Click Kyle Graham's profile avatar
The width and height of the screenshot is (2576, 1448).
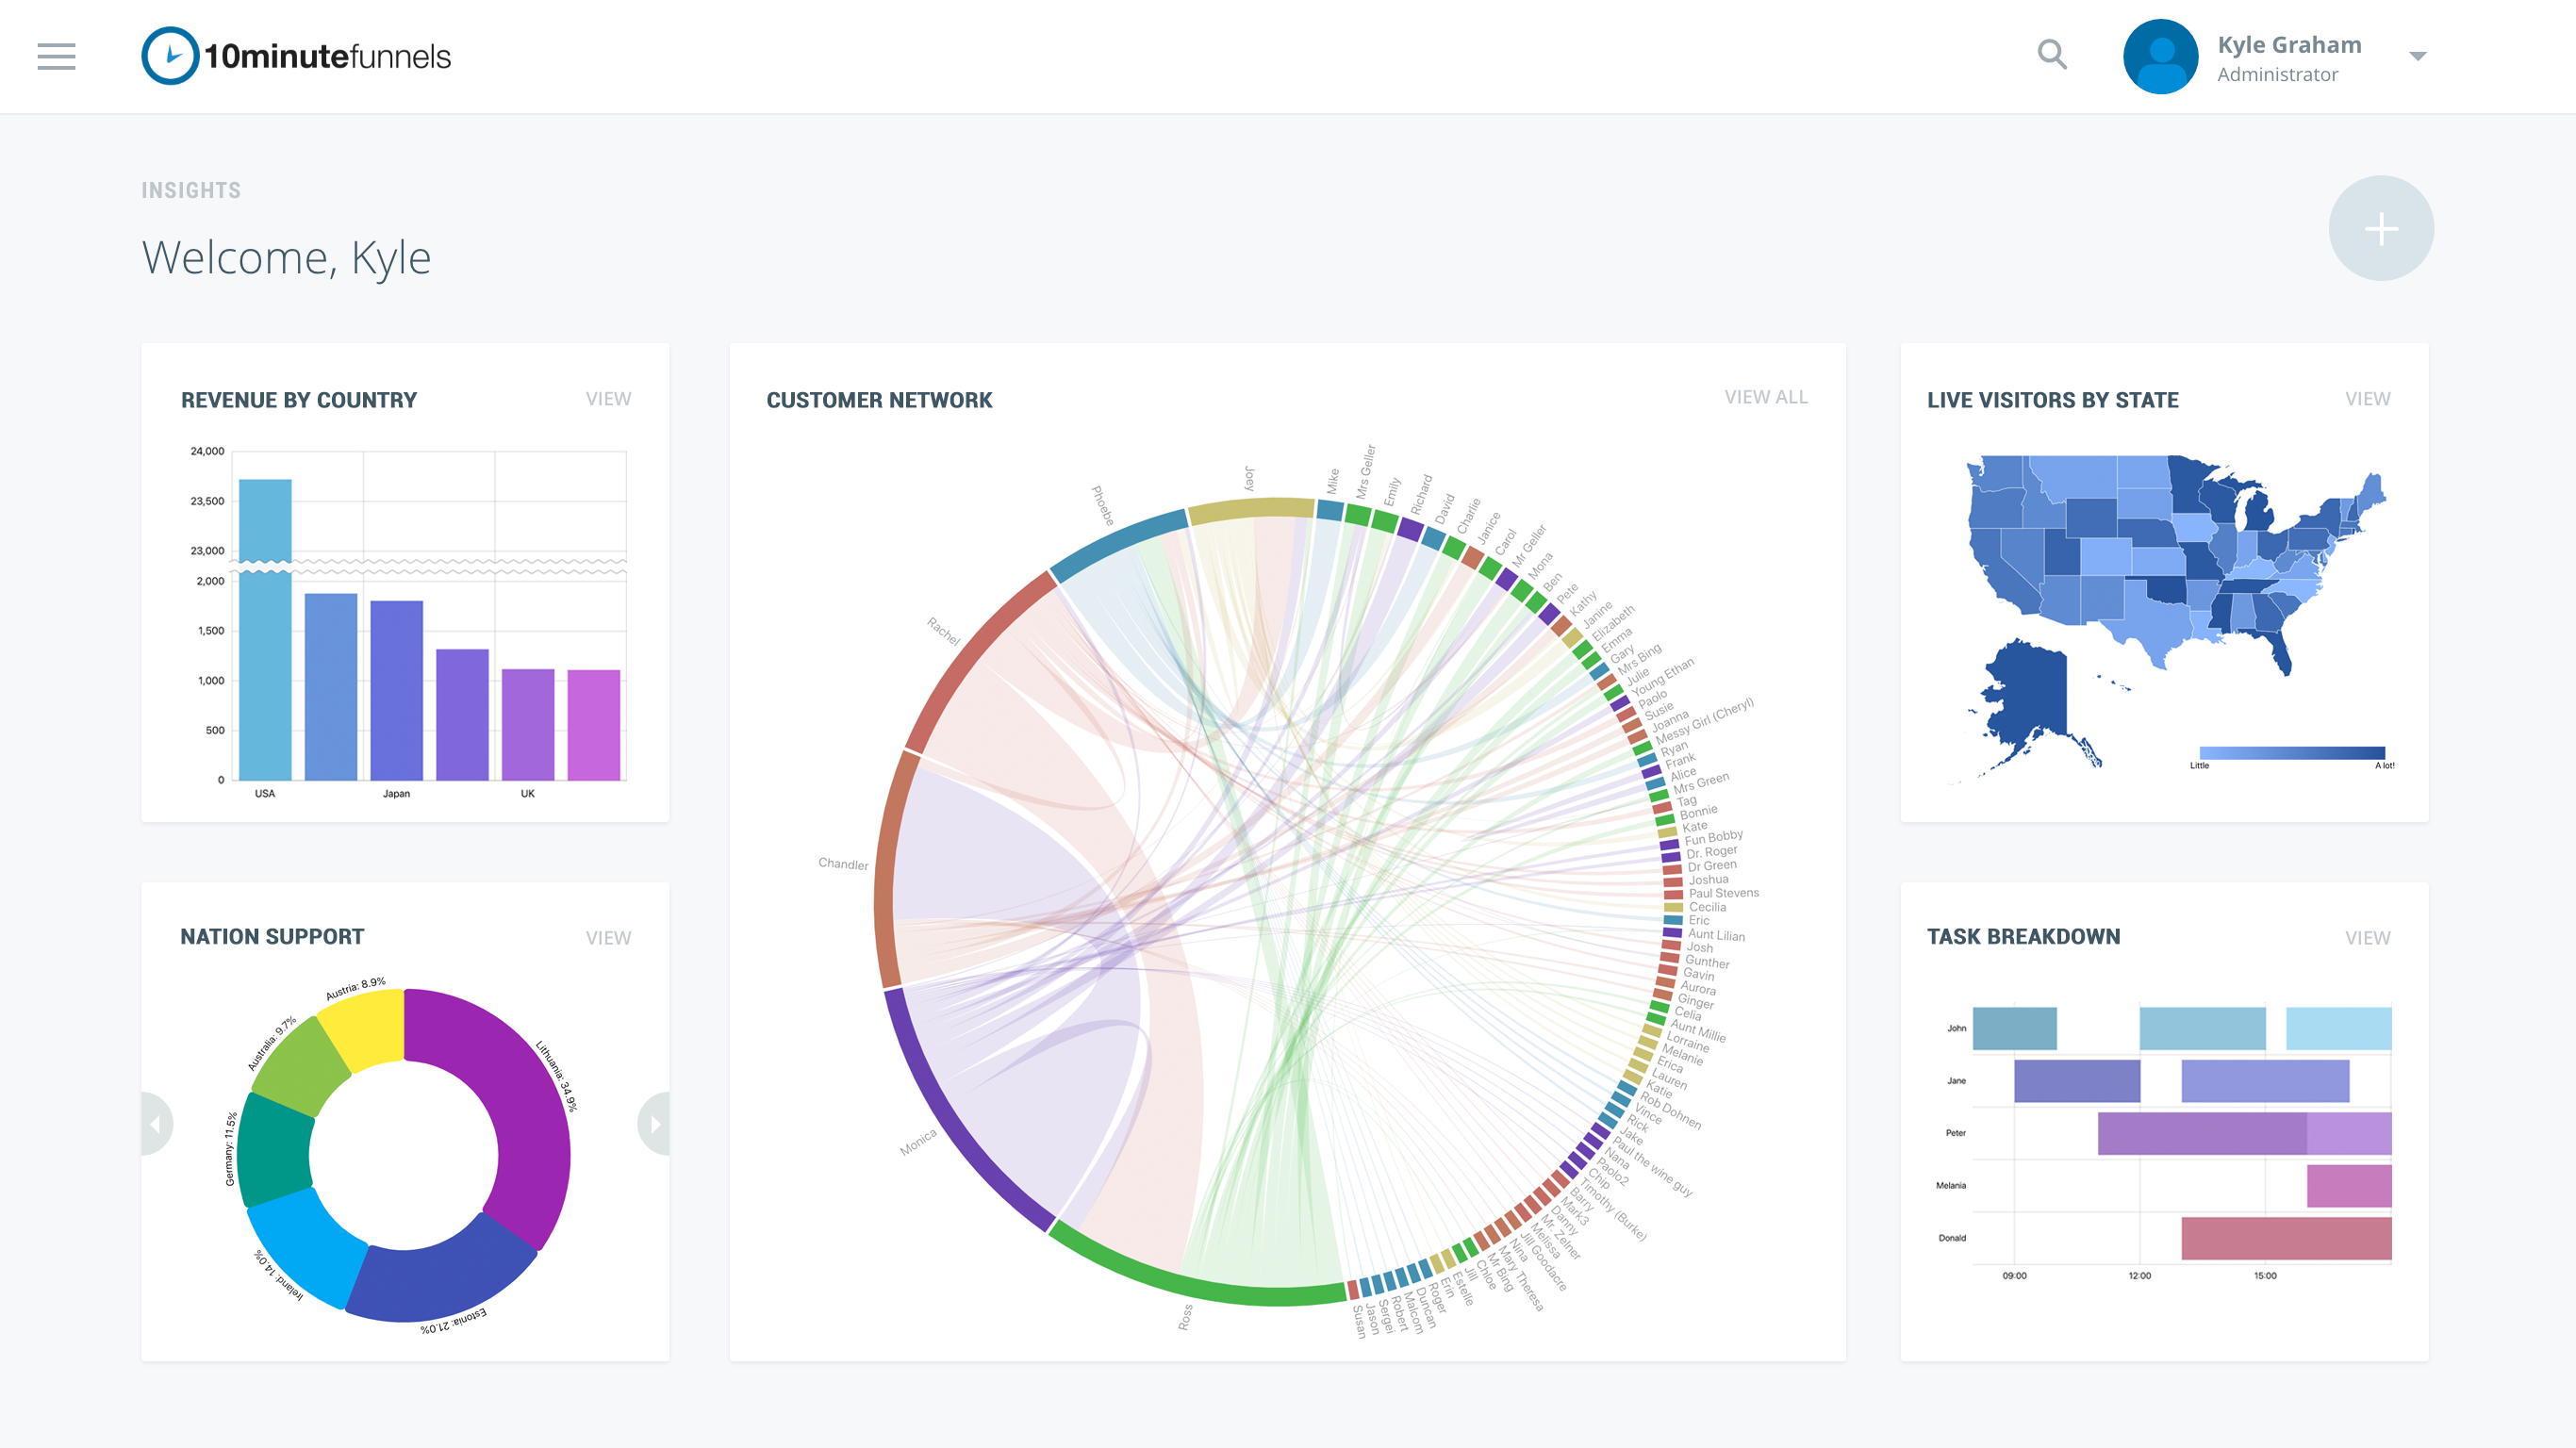(x=2159, y=56)
